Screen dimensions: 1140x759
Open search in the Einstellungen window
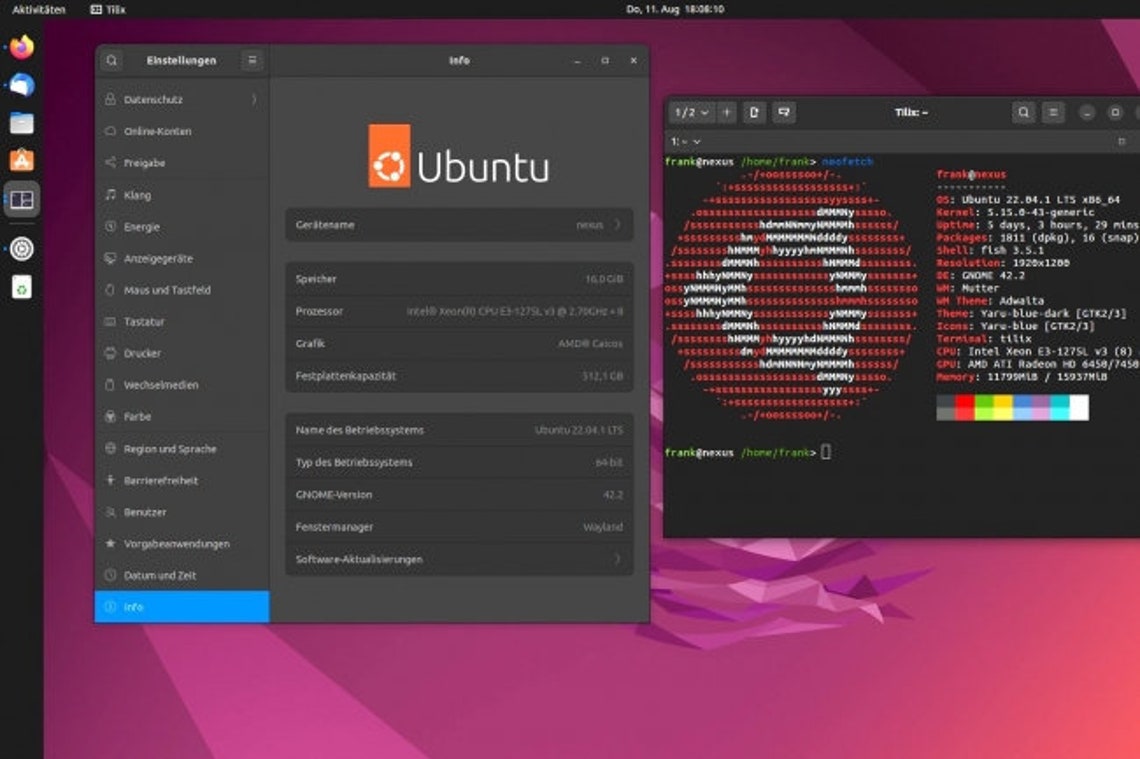click(x=111, y=60)
